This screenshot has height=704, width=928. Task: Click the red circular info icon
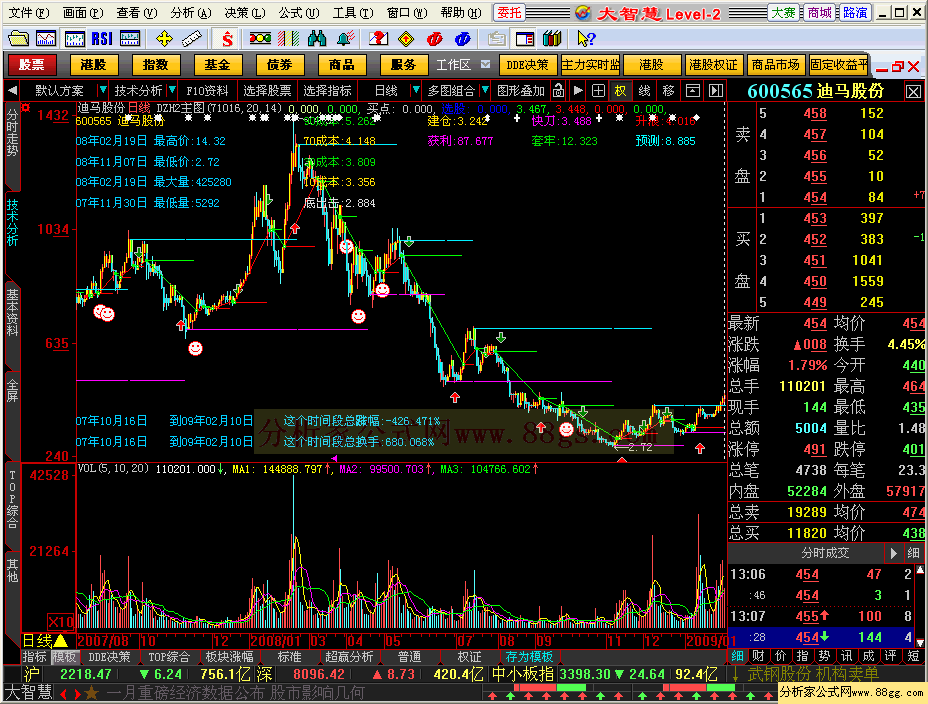point(434,39)
